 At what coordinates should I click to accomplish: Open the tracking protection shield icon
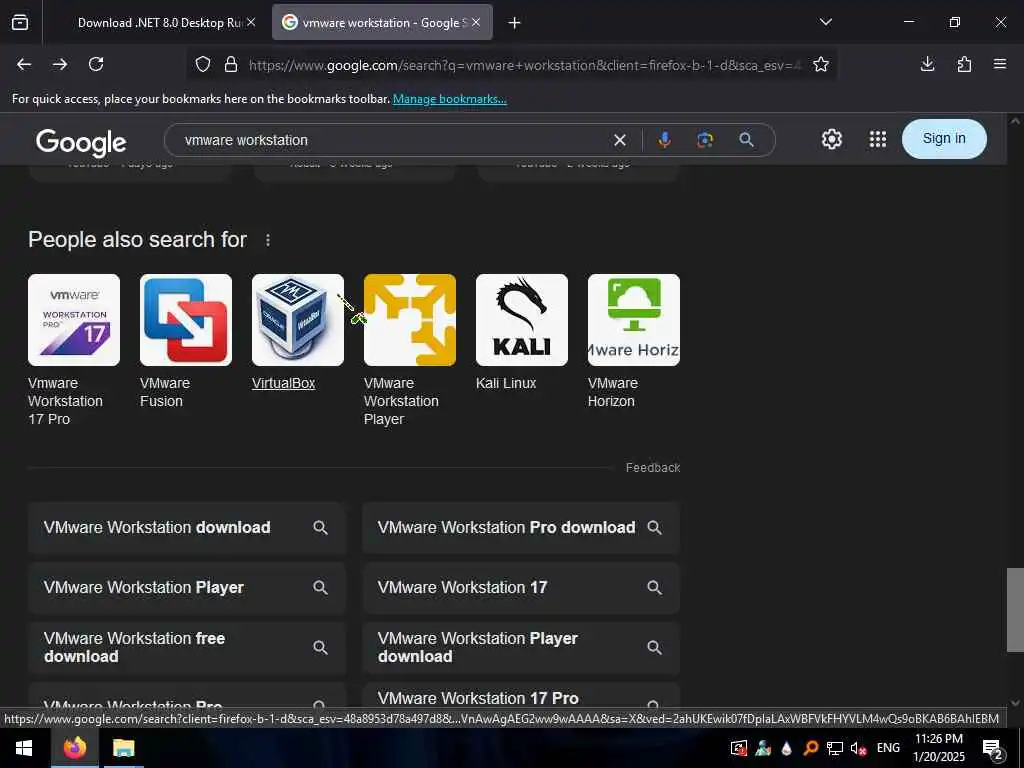pos(203,65)
